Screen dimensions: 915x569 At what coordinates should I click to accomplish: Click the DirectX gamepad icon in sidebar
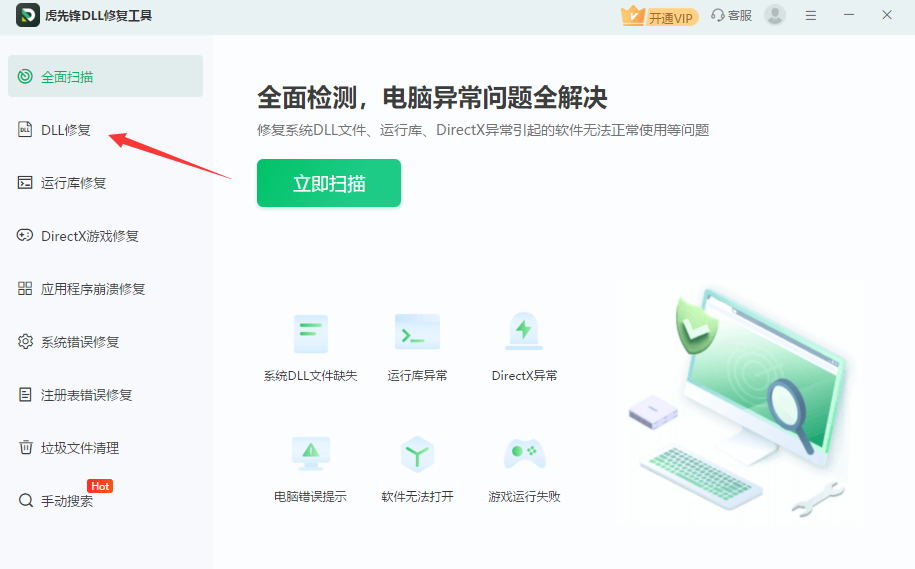pos(25,235)
